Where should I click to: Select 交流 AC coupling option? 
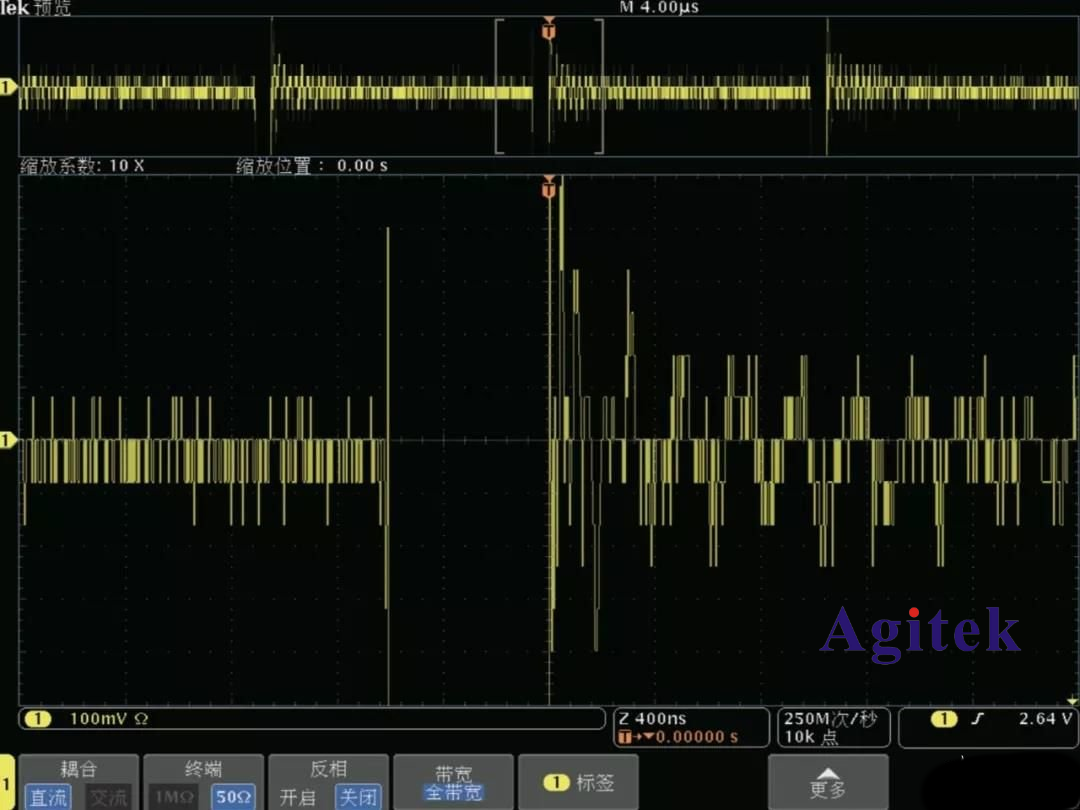pos(108,797)
